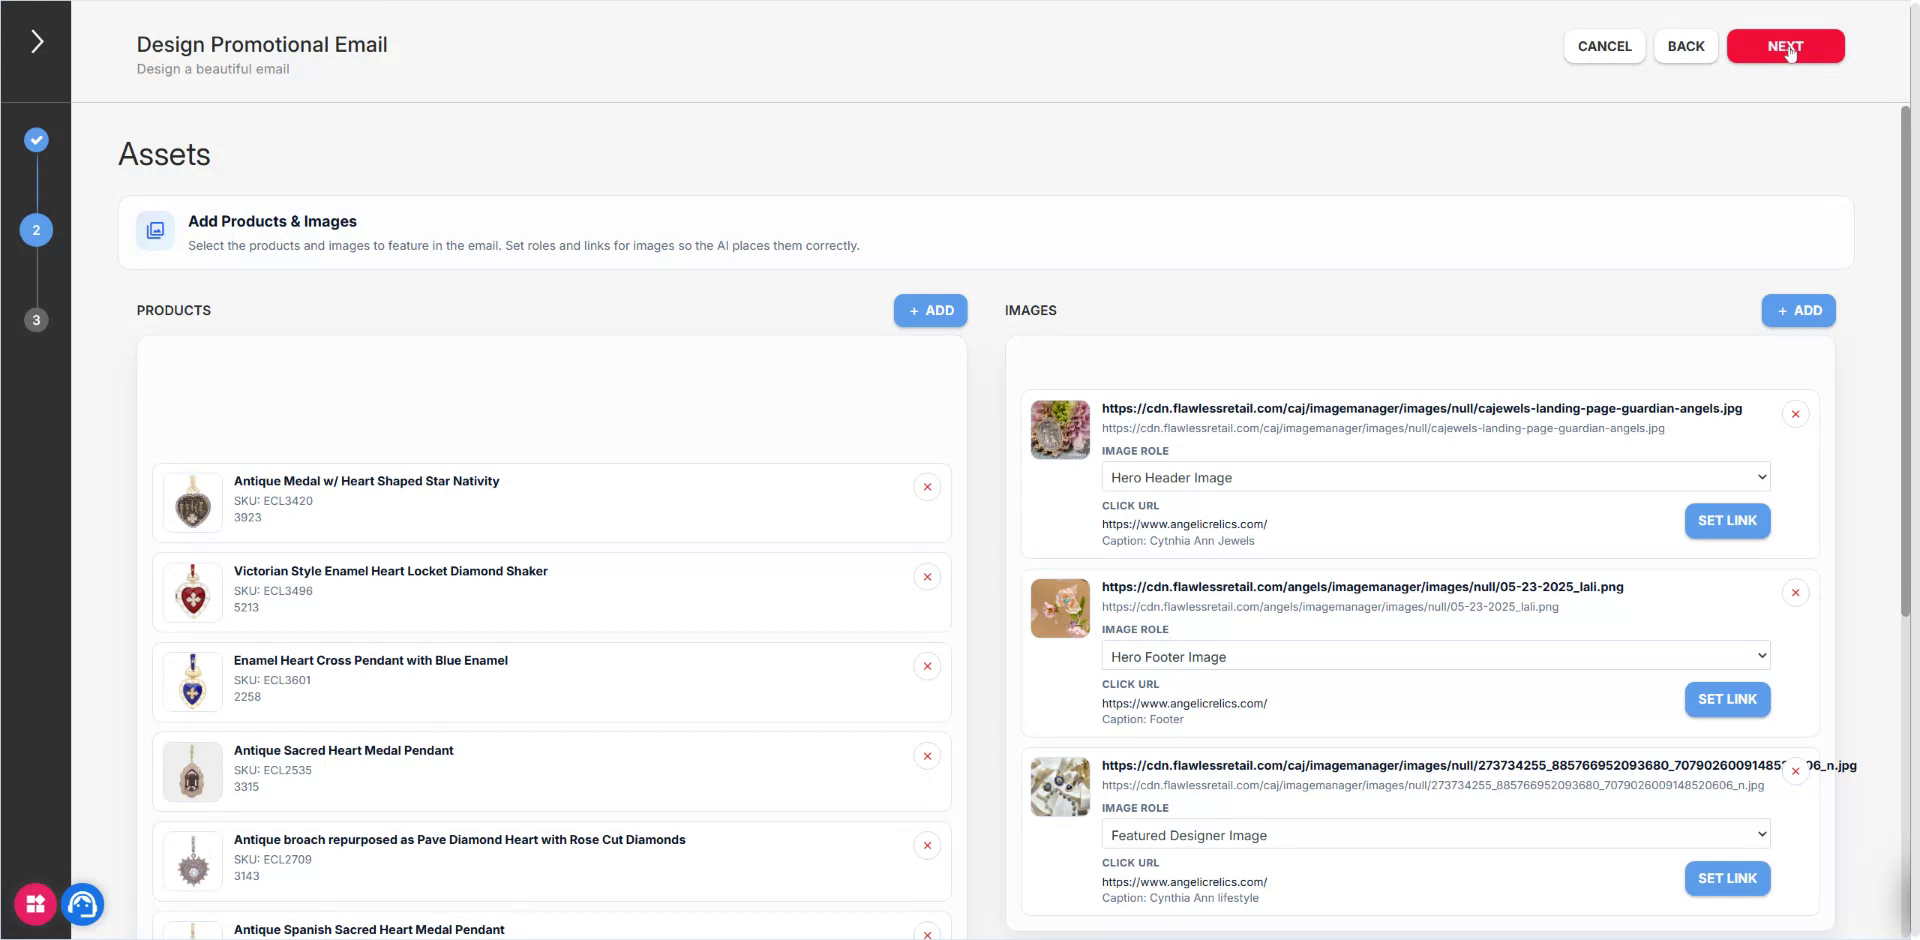
Task: Click the 'Caption: Cytnhia Ann Jewels' text
Action: click(1178, 541)
